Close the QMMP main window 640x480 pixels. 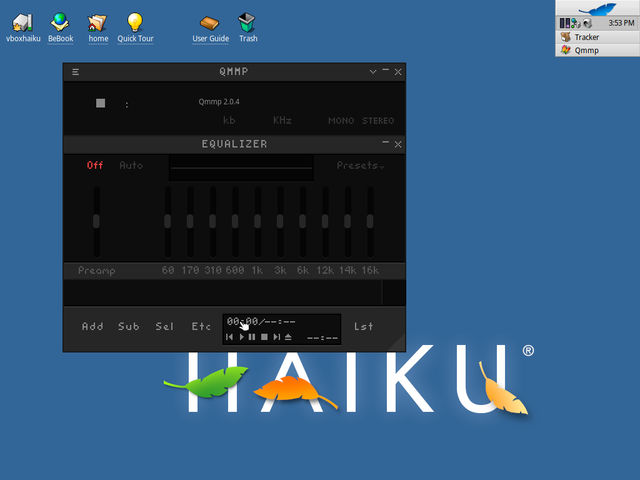398,72
